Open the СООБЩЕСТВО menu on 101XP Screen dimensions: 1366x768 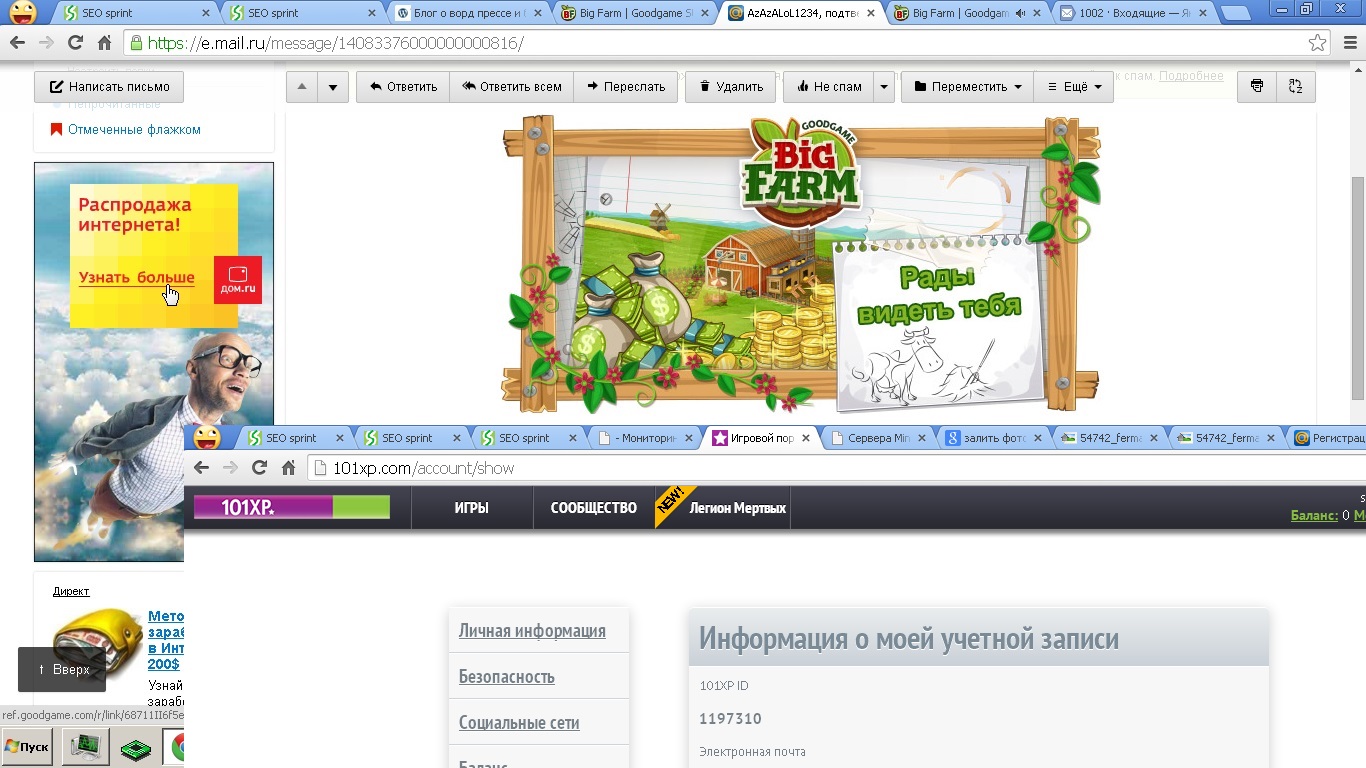click(593, 508)
